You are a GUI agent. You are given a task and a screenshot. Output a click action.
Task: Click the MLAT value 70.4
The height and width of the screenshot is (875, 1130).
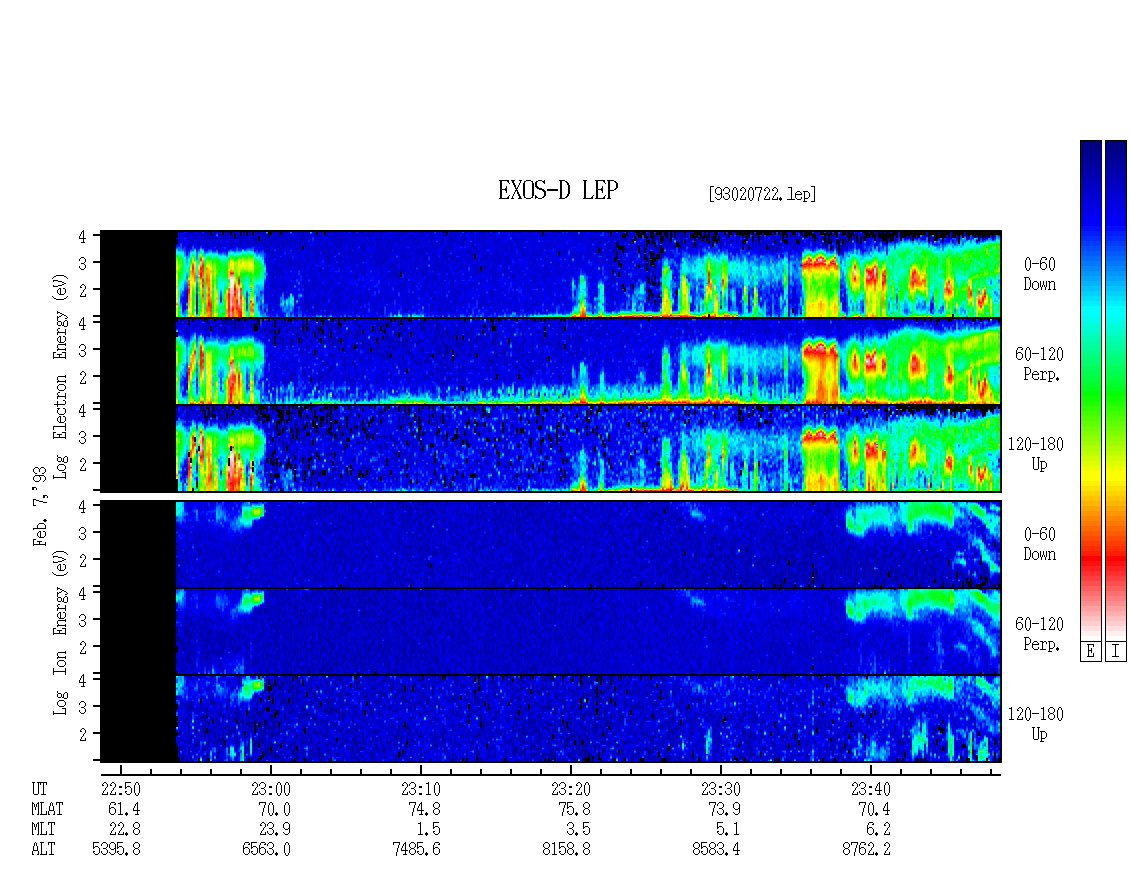click(x=874, y=809)
